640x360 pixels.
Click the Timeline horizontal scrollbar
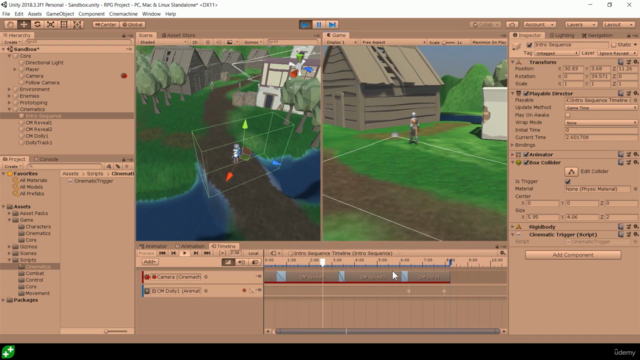(387, 331)
